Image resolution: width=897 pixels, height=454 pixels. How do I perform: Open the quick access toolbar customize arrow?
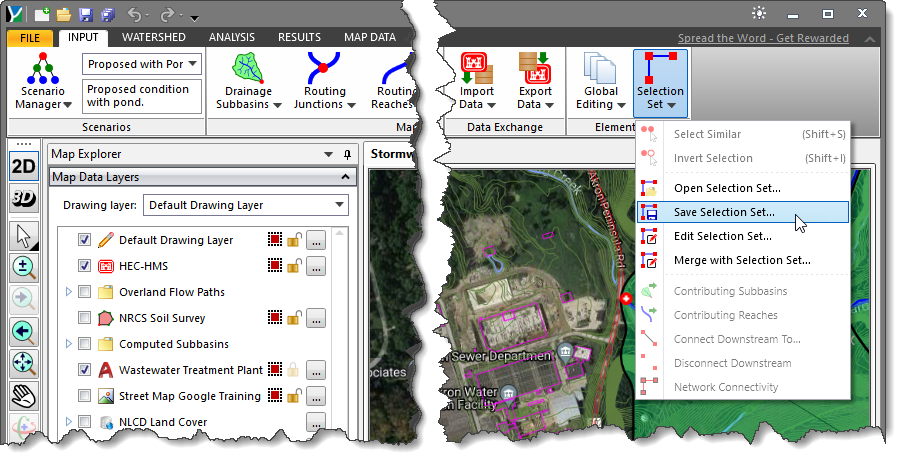(x=195, y=18)
